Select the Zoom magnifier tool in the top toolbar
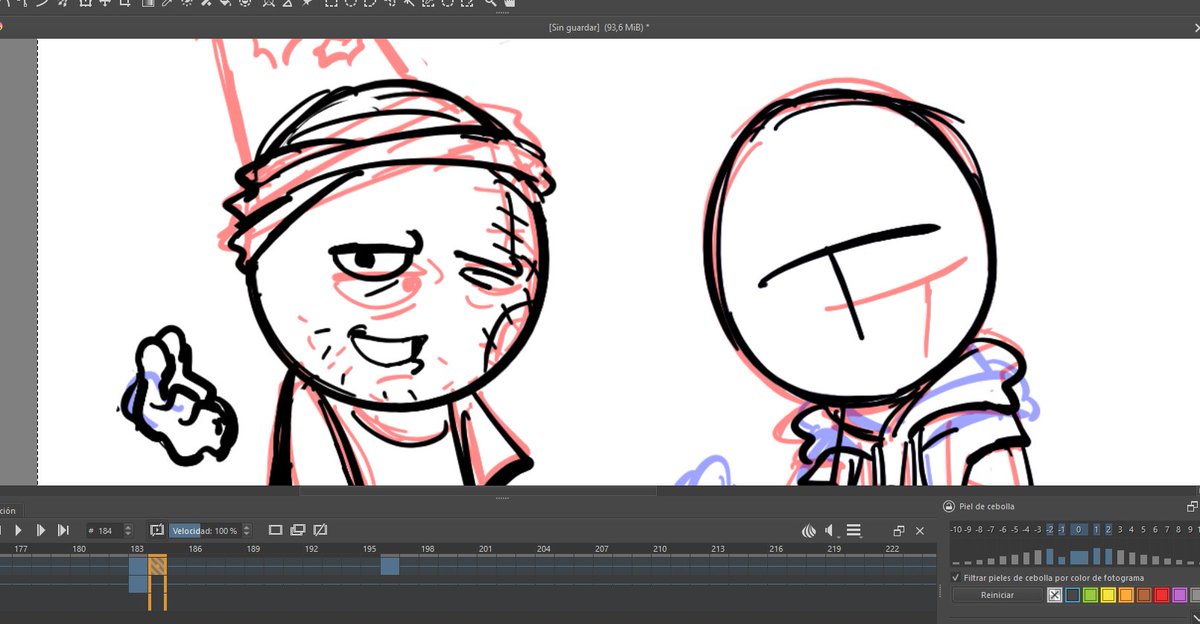The image size is (1200, 624). (x=491, y=4)
